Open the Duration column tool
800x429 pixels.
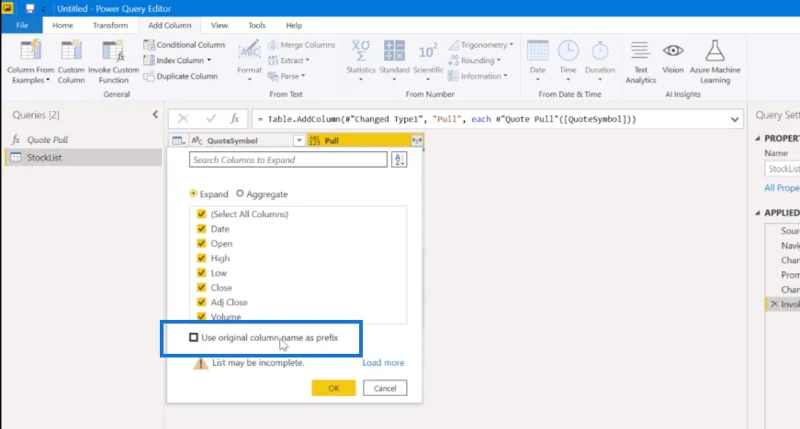599,61
